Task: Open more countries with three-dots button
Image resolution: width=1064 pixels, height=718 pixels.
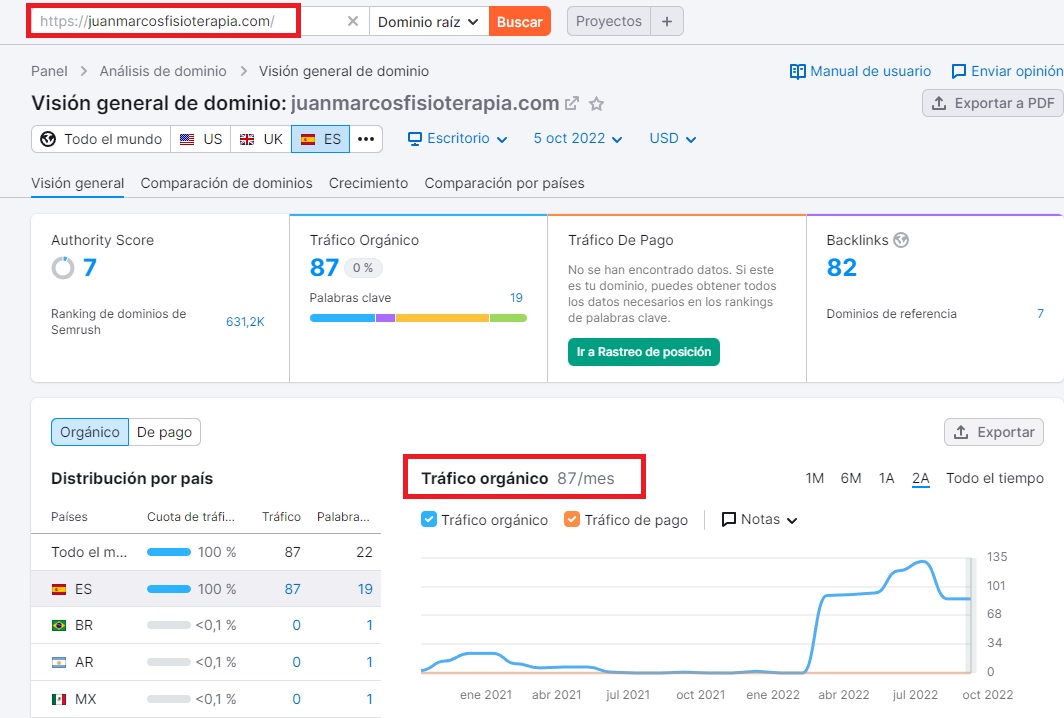Action: coord(366,139)
